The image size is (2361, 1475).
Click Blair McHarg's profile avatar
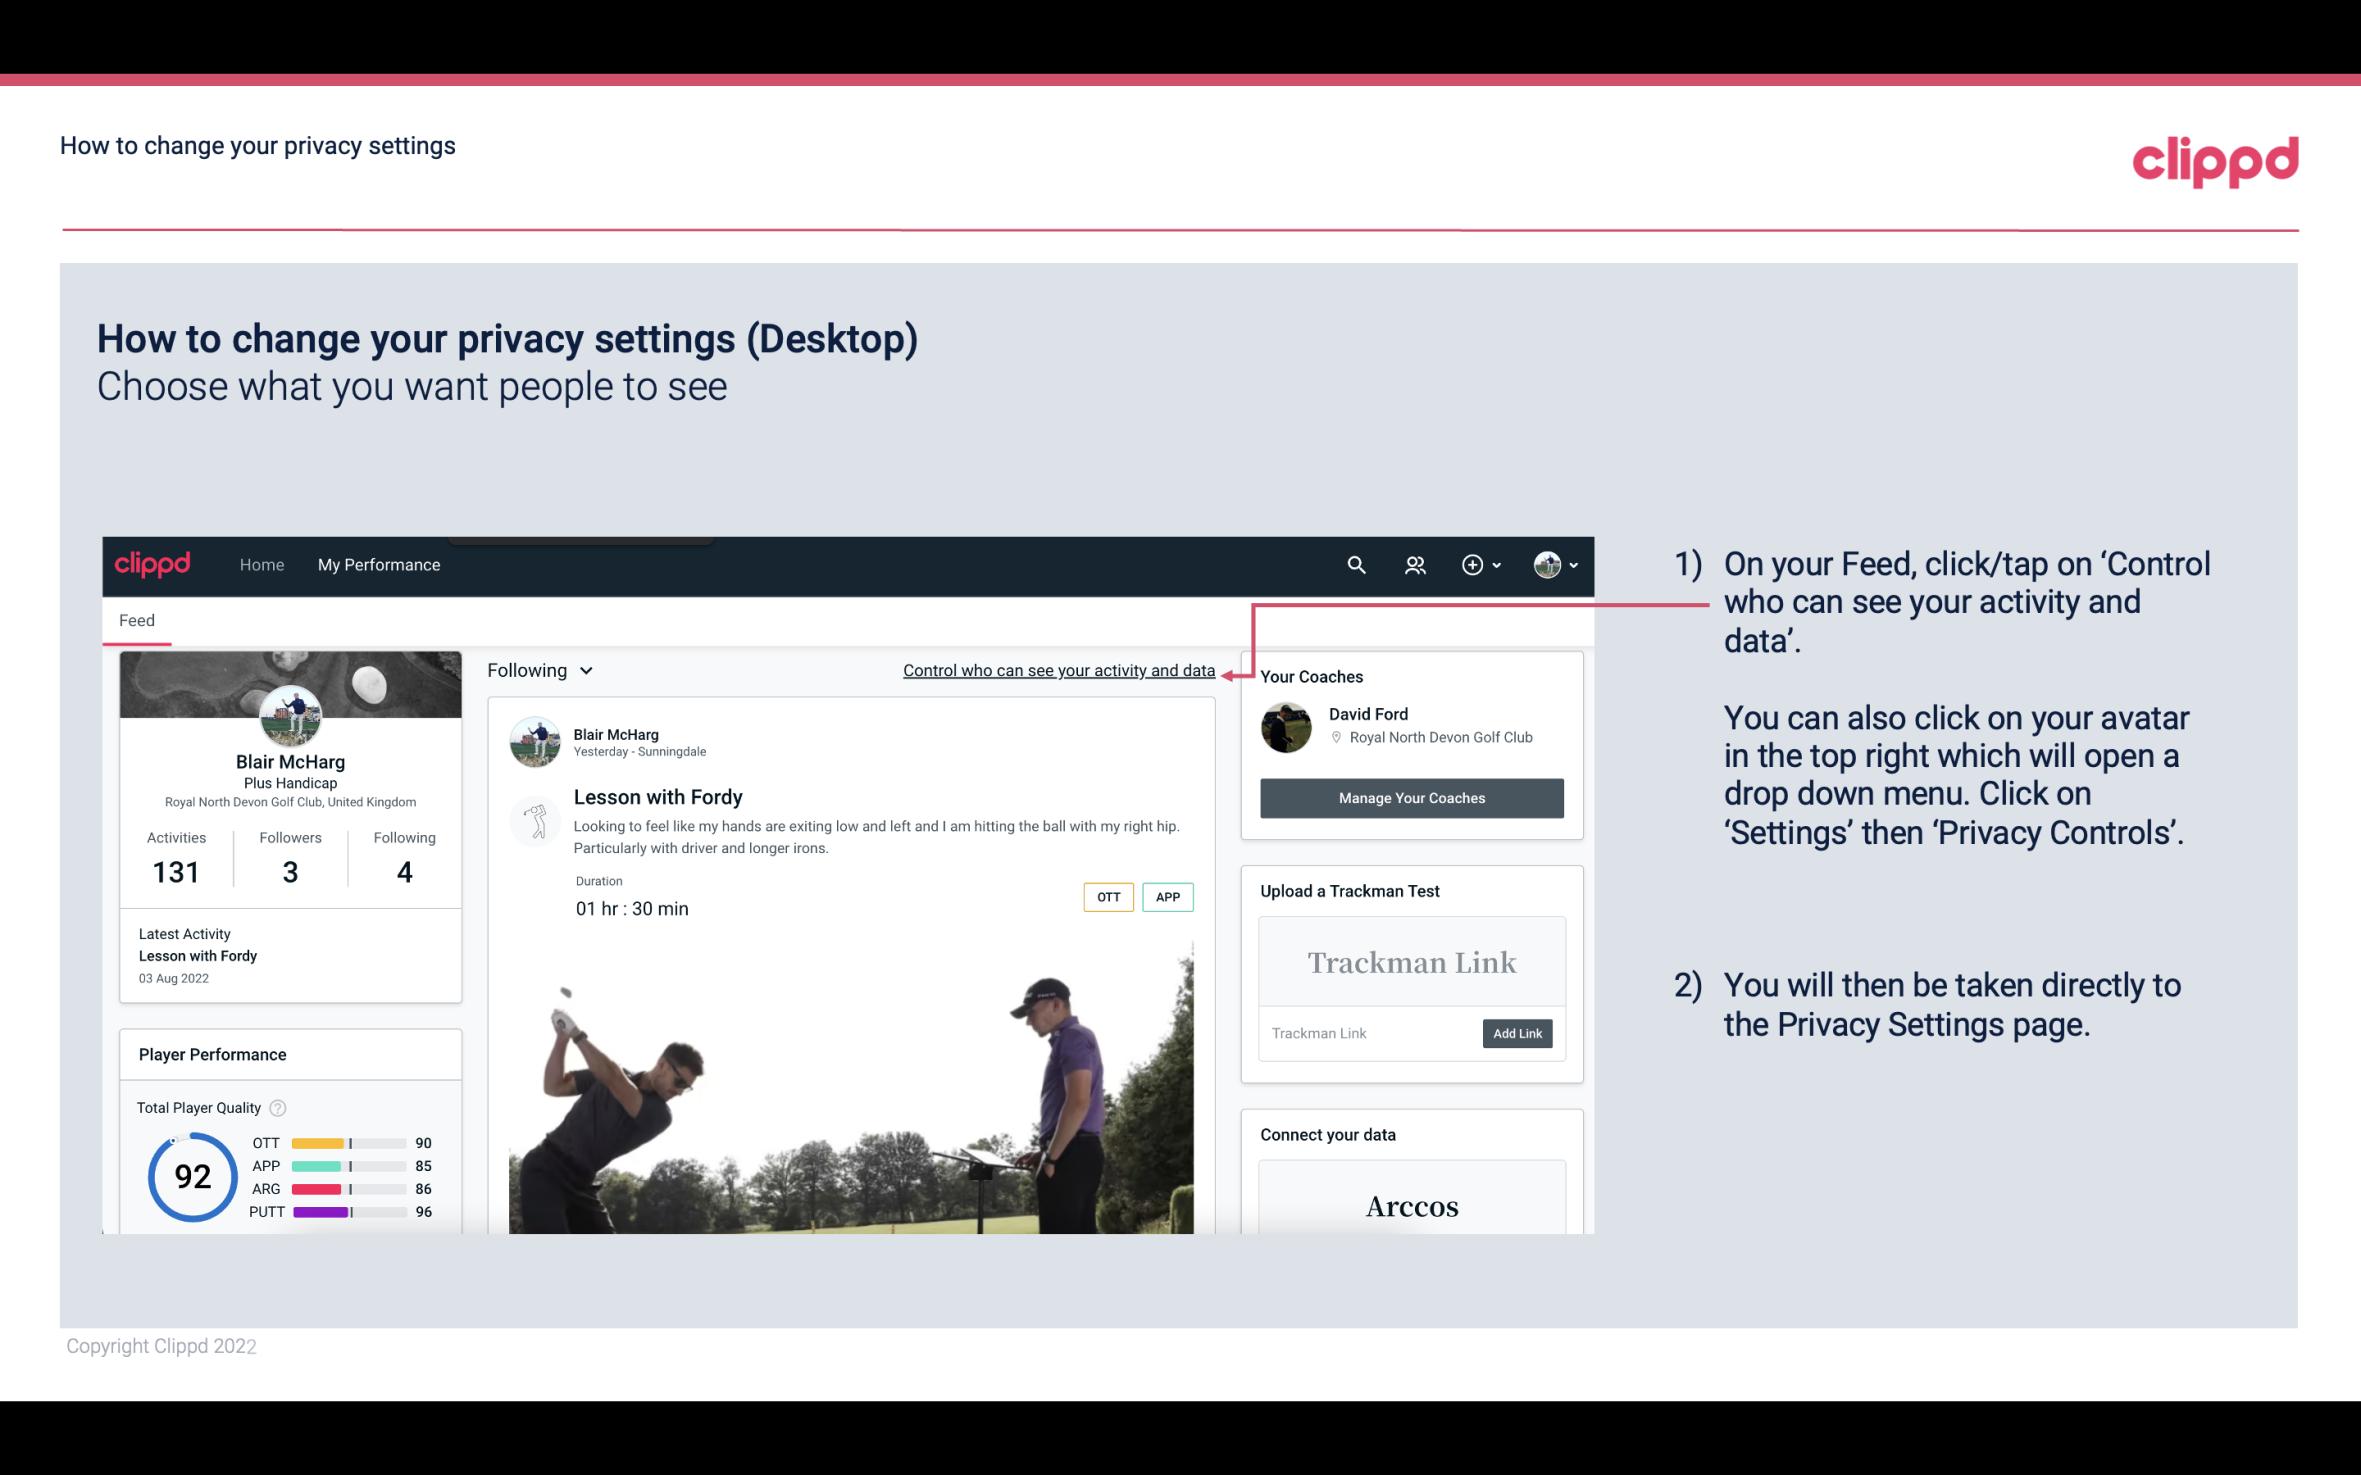[x=290, y=715]
